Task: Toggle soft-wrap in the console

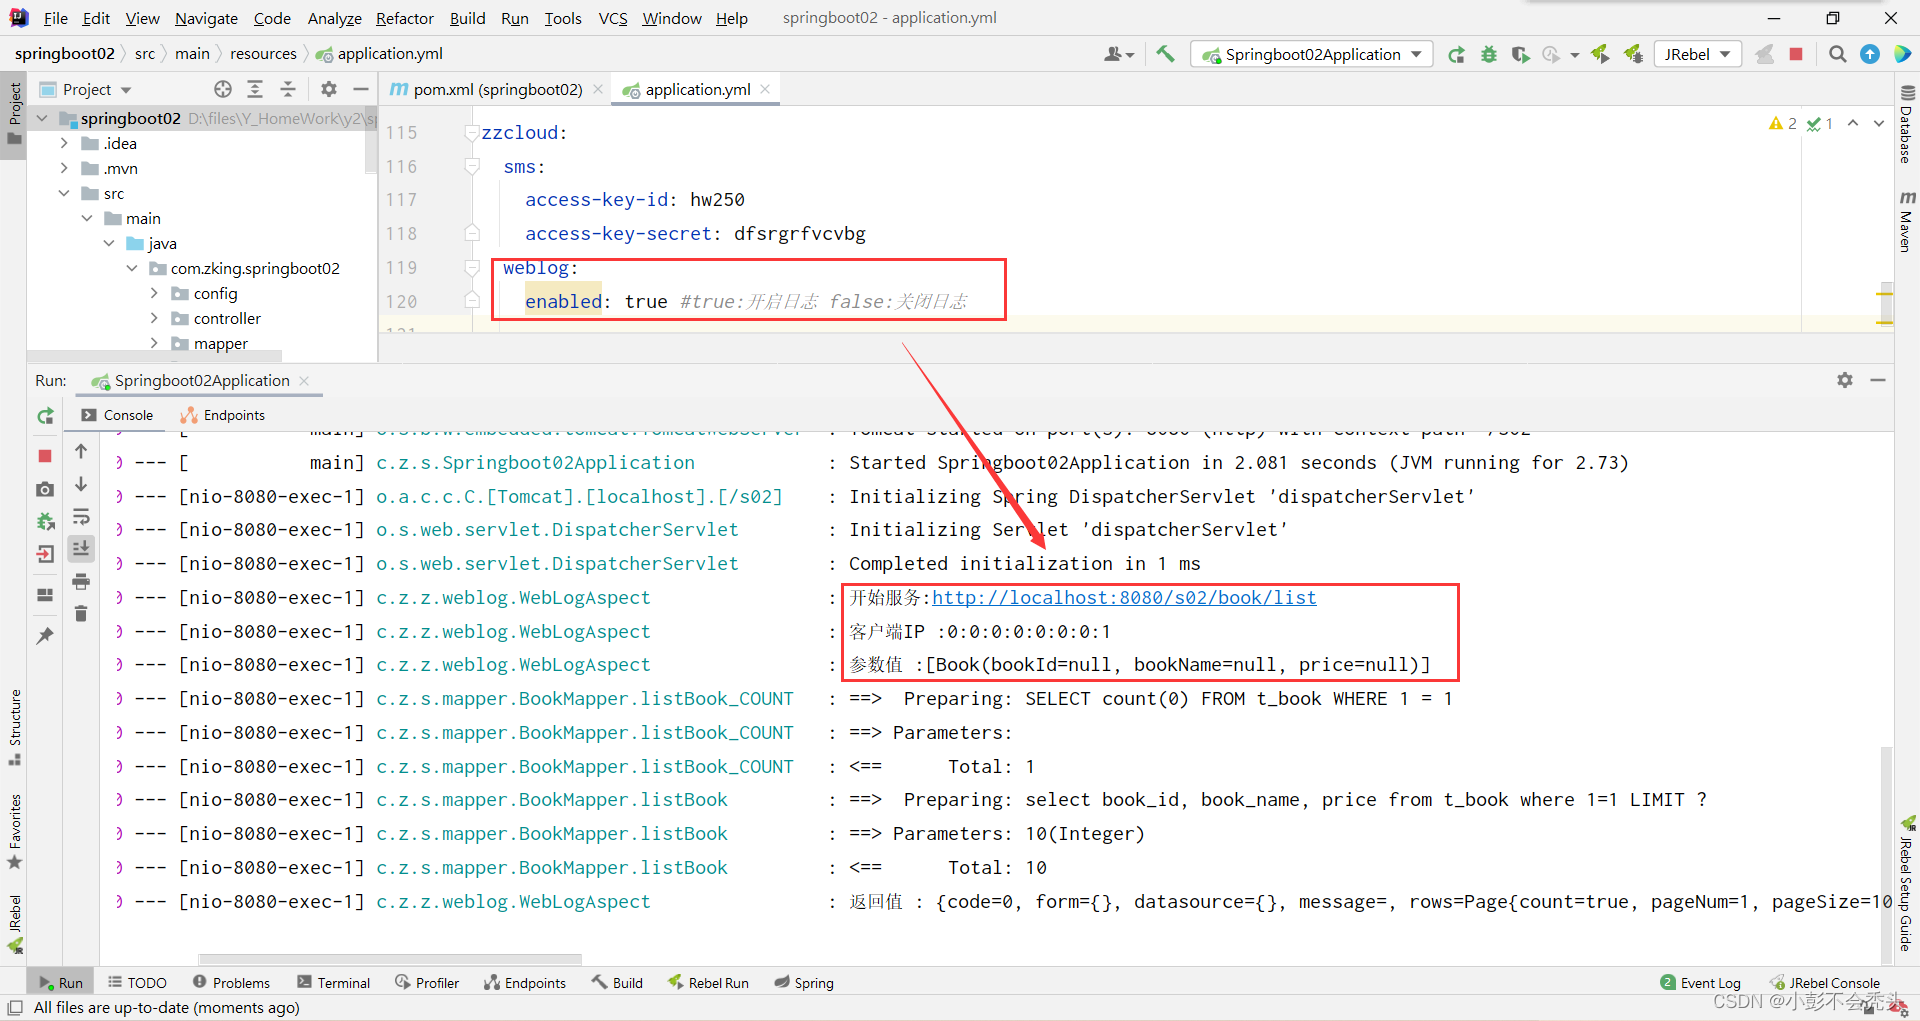Action: pyautogui.click(x=81, y=517)
